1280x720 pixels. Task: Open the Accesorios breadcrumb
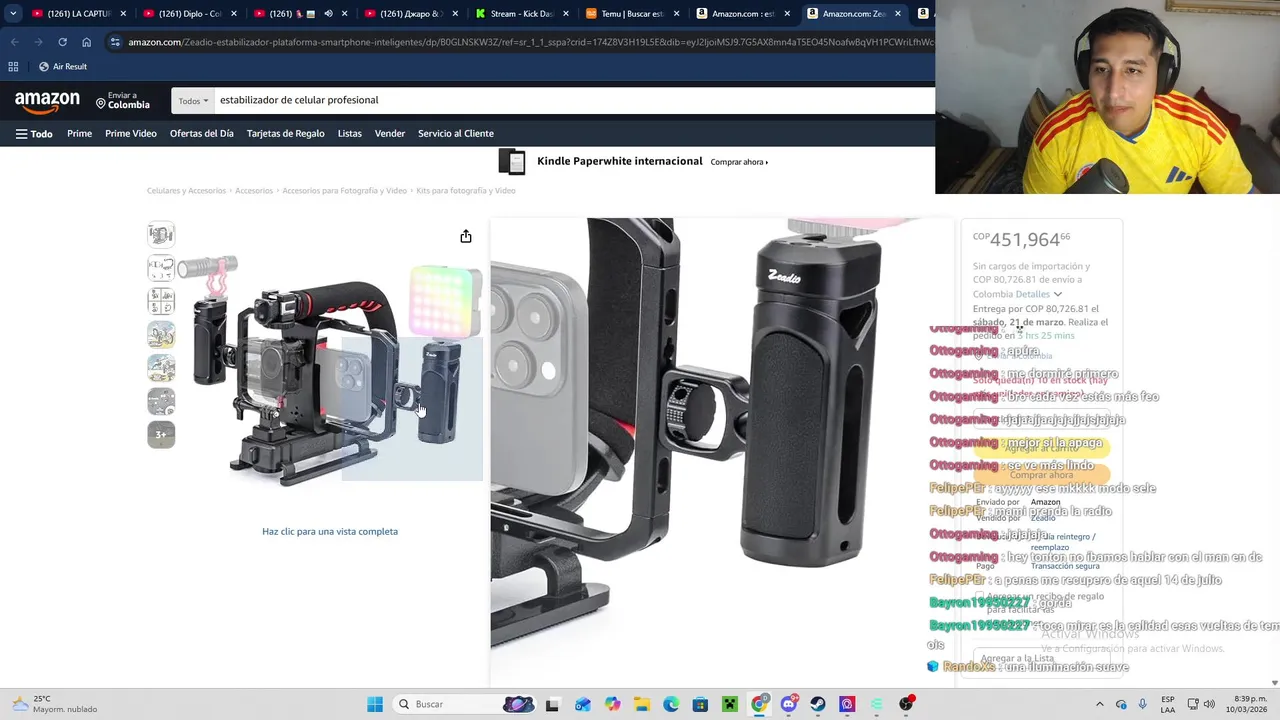(x=254, y=190)
